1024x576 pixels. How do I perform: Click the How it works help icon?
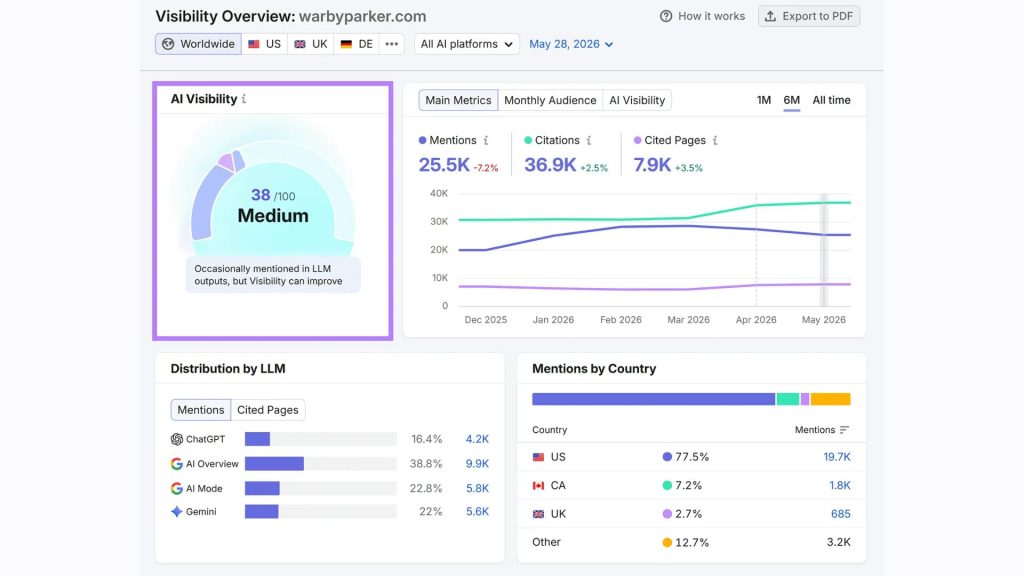point(665,16)
